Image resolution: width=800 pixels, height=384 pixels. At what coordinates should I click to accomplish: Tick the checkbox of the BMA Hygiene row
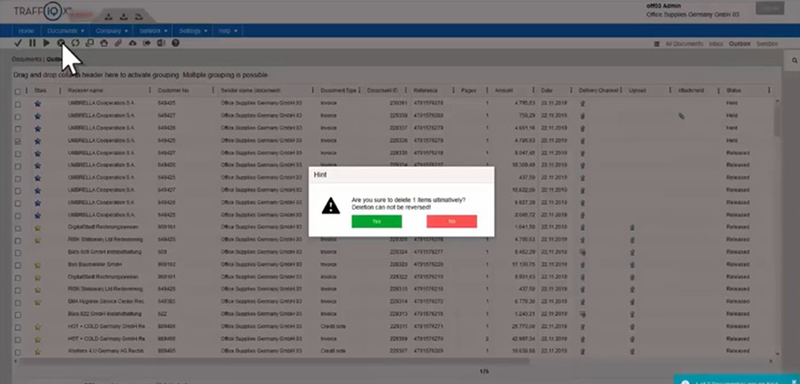point(18,302)
